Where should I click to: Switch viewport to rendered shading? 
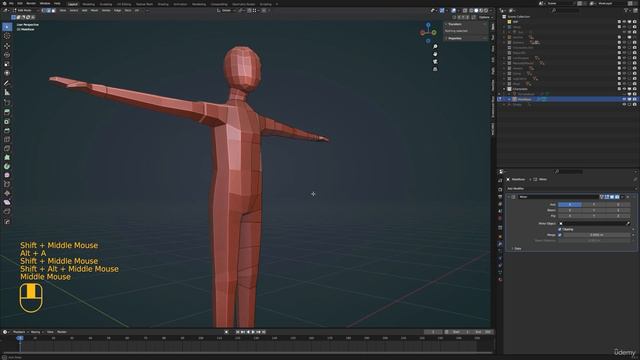tap(486, 11)
